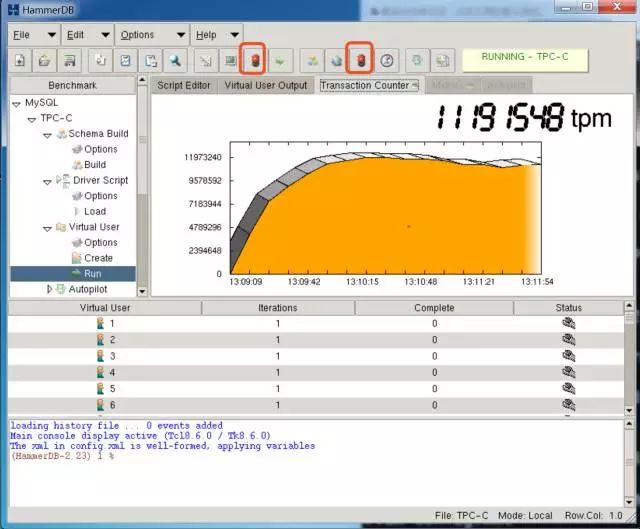Click the Benchmark panel header
640x529 pixels.
coord(72,85)
